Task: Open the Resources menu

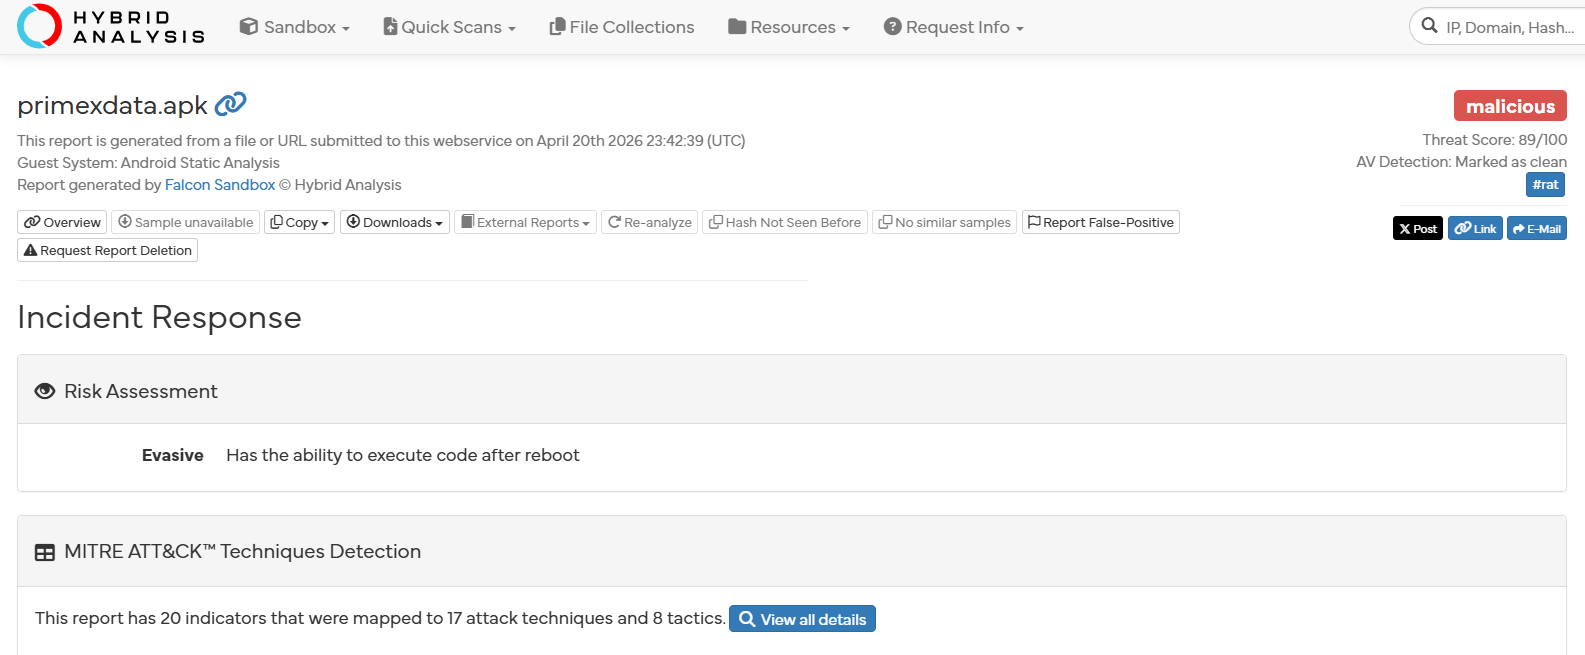Action: click(x=789, y=27)
